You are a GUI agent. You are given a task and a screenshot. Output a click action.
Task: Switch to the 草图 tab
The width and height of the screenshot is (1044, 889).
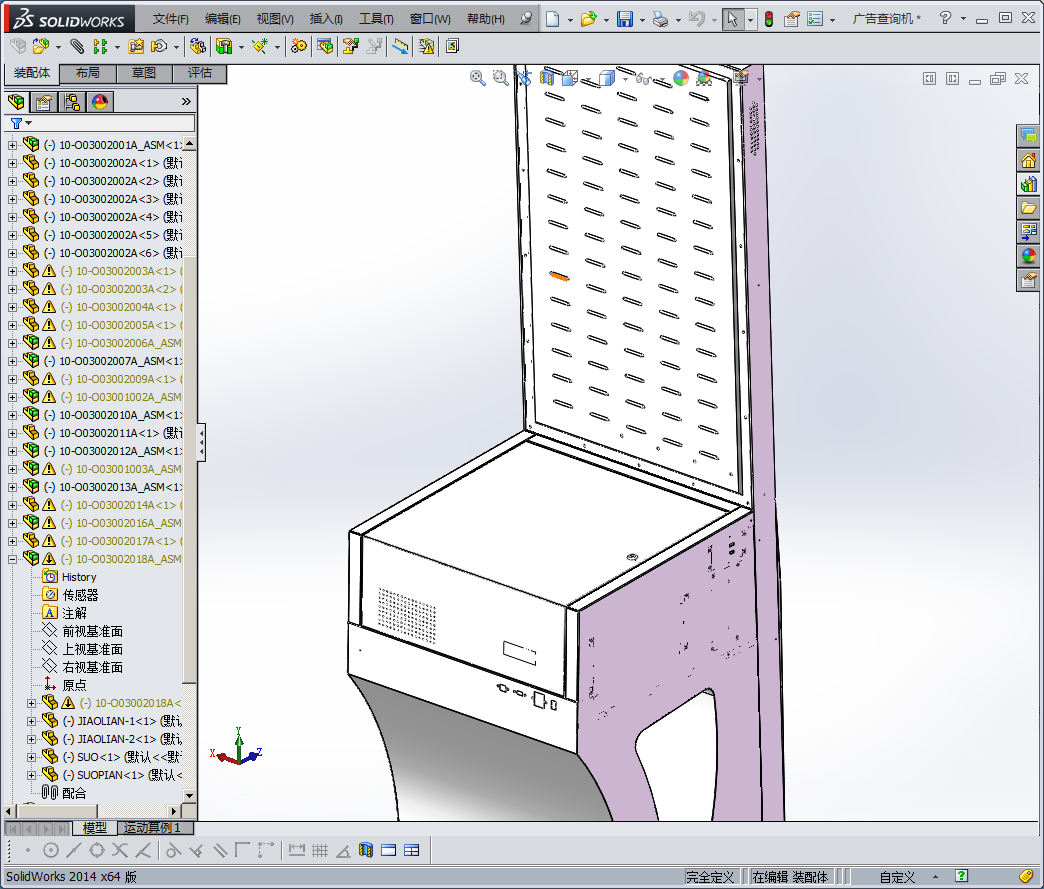pos(144,73)
